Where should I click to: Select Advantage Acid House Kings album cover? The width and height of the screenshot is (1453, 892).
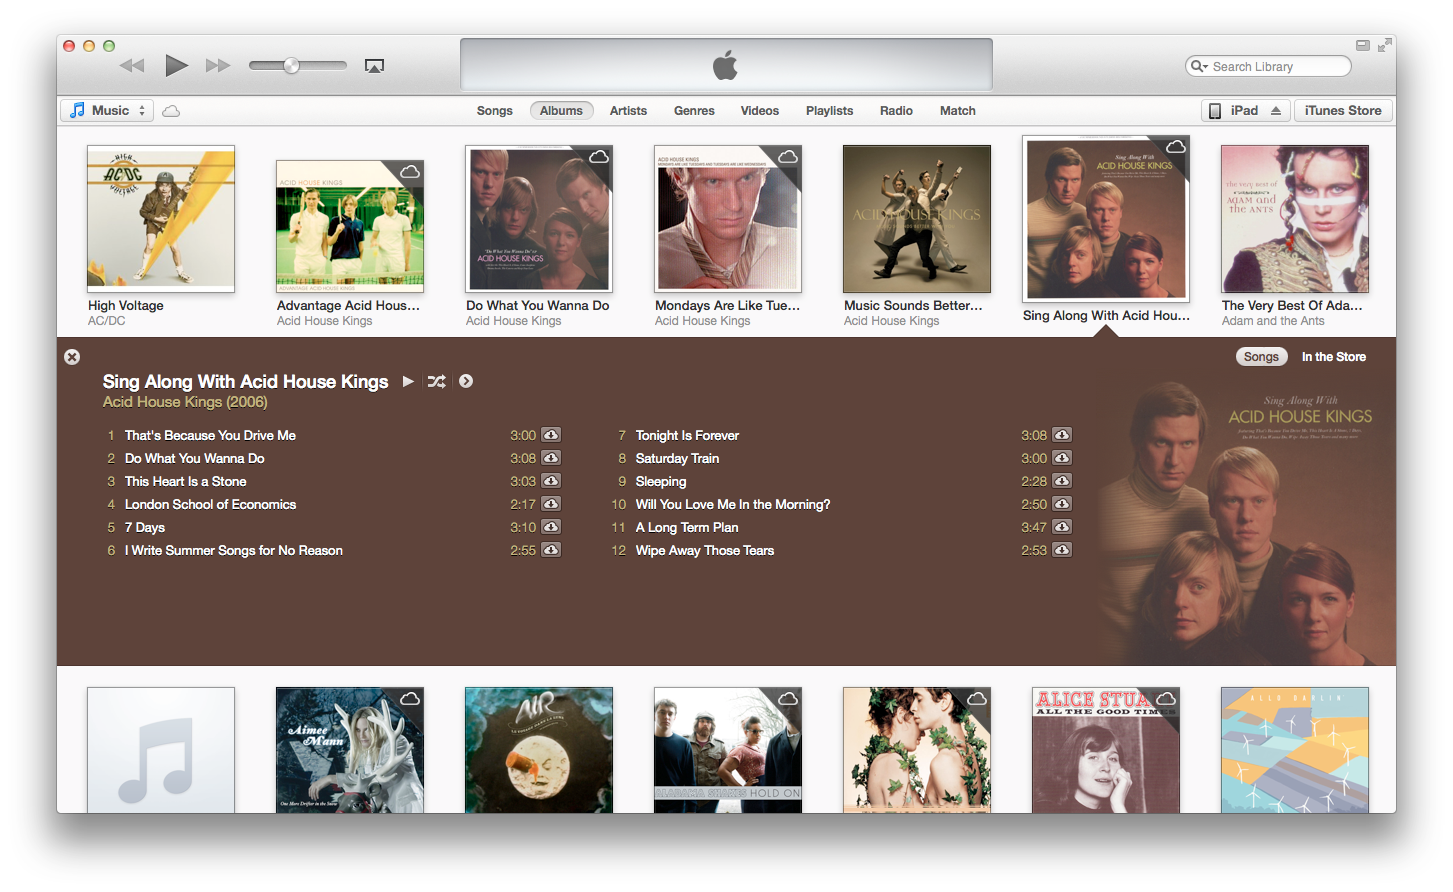click(x=350, y=226)
